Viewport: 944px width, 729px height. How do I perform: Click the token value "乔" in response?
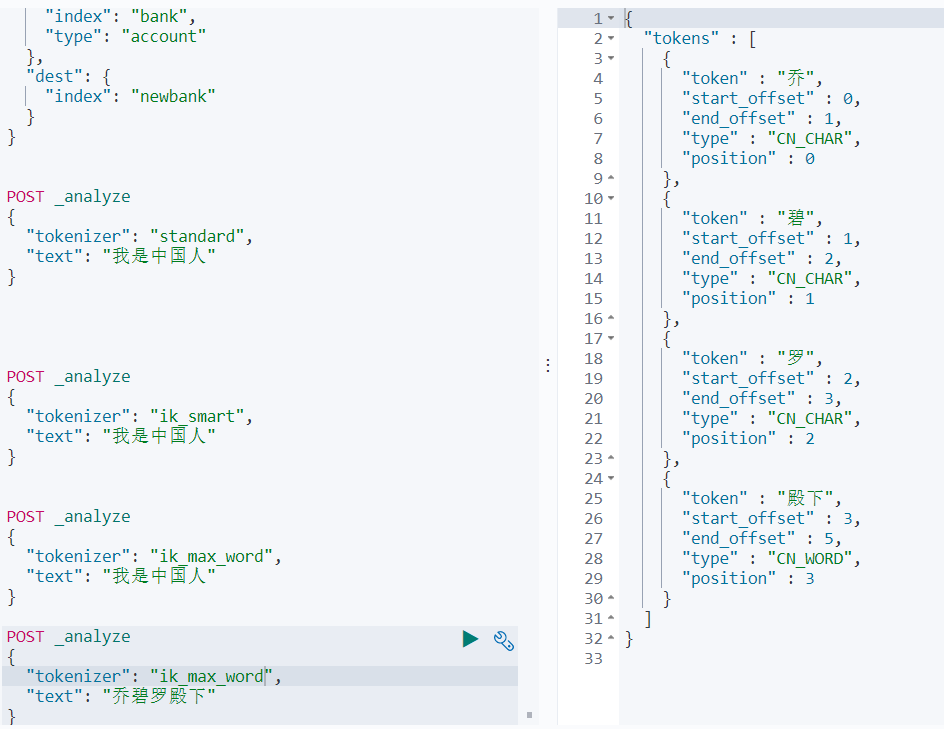tap(796, 78)
